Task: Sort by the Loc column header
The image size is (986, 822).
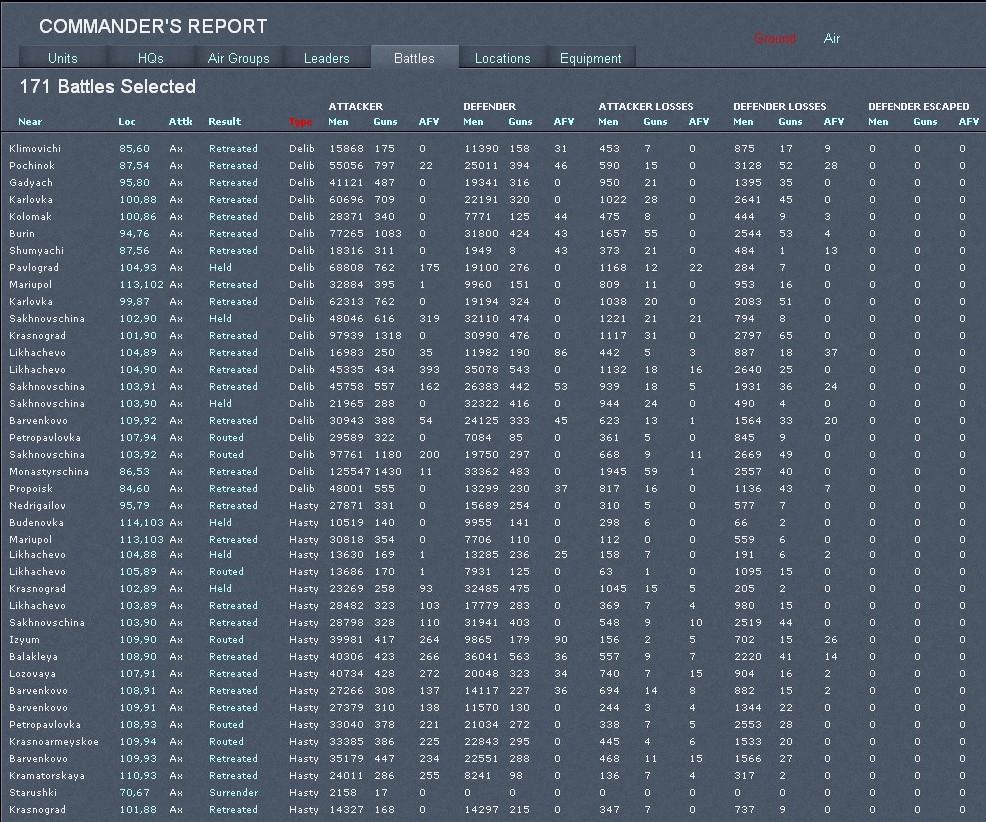Action: tap(126, 122)
